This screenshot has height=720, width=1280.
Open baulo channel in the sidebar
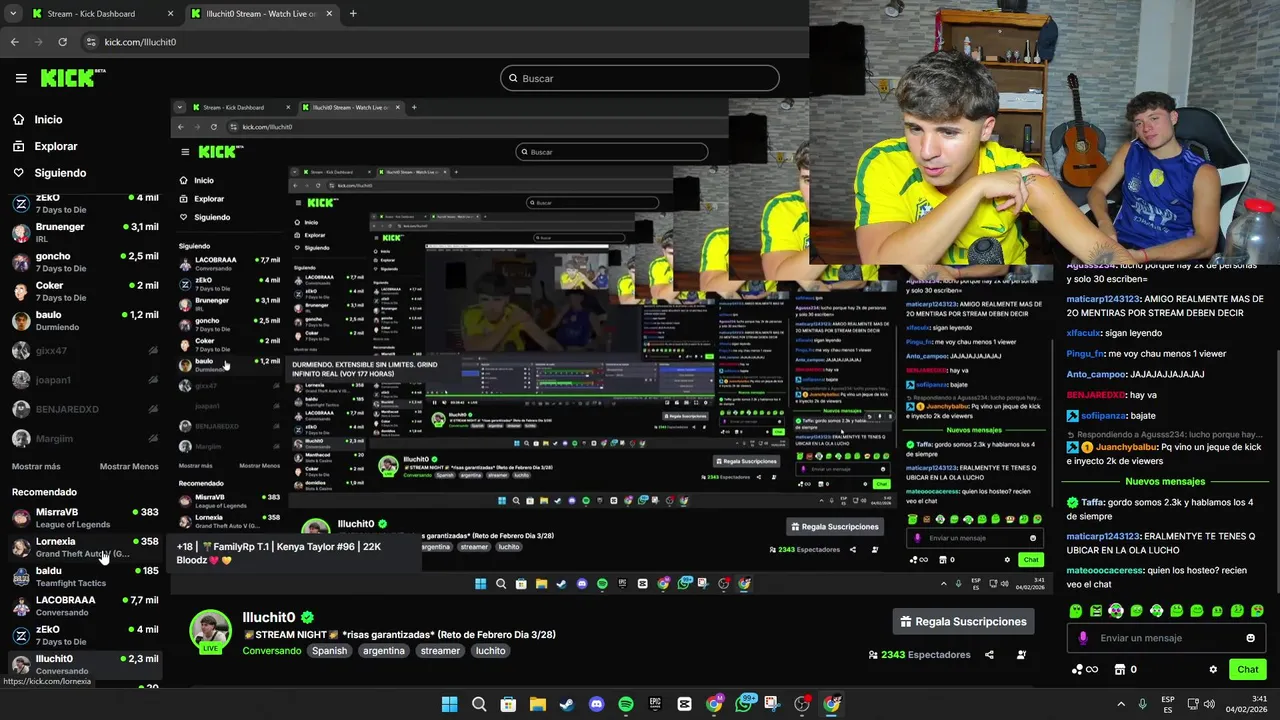click(84, 320)
